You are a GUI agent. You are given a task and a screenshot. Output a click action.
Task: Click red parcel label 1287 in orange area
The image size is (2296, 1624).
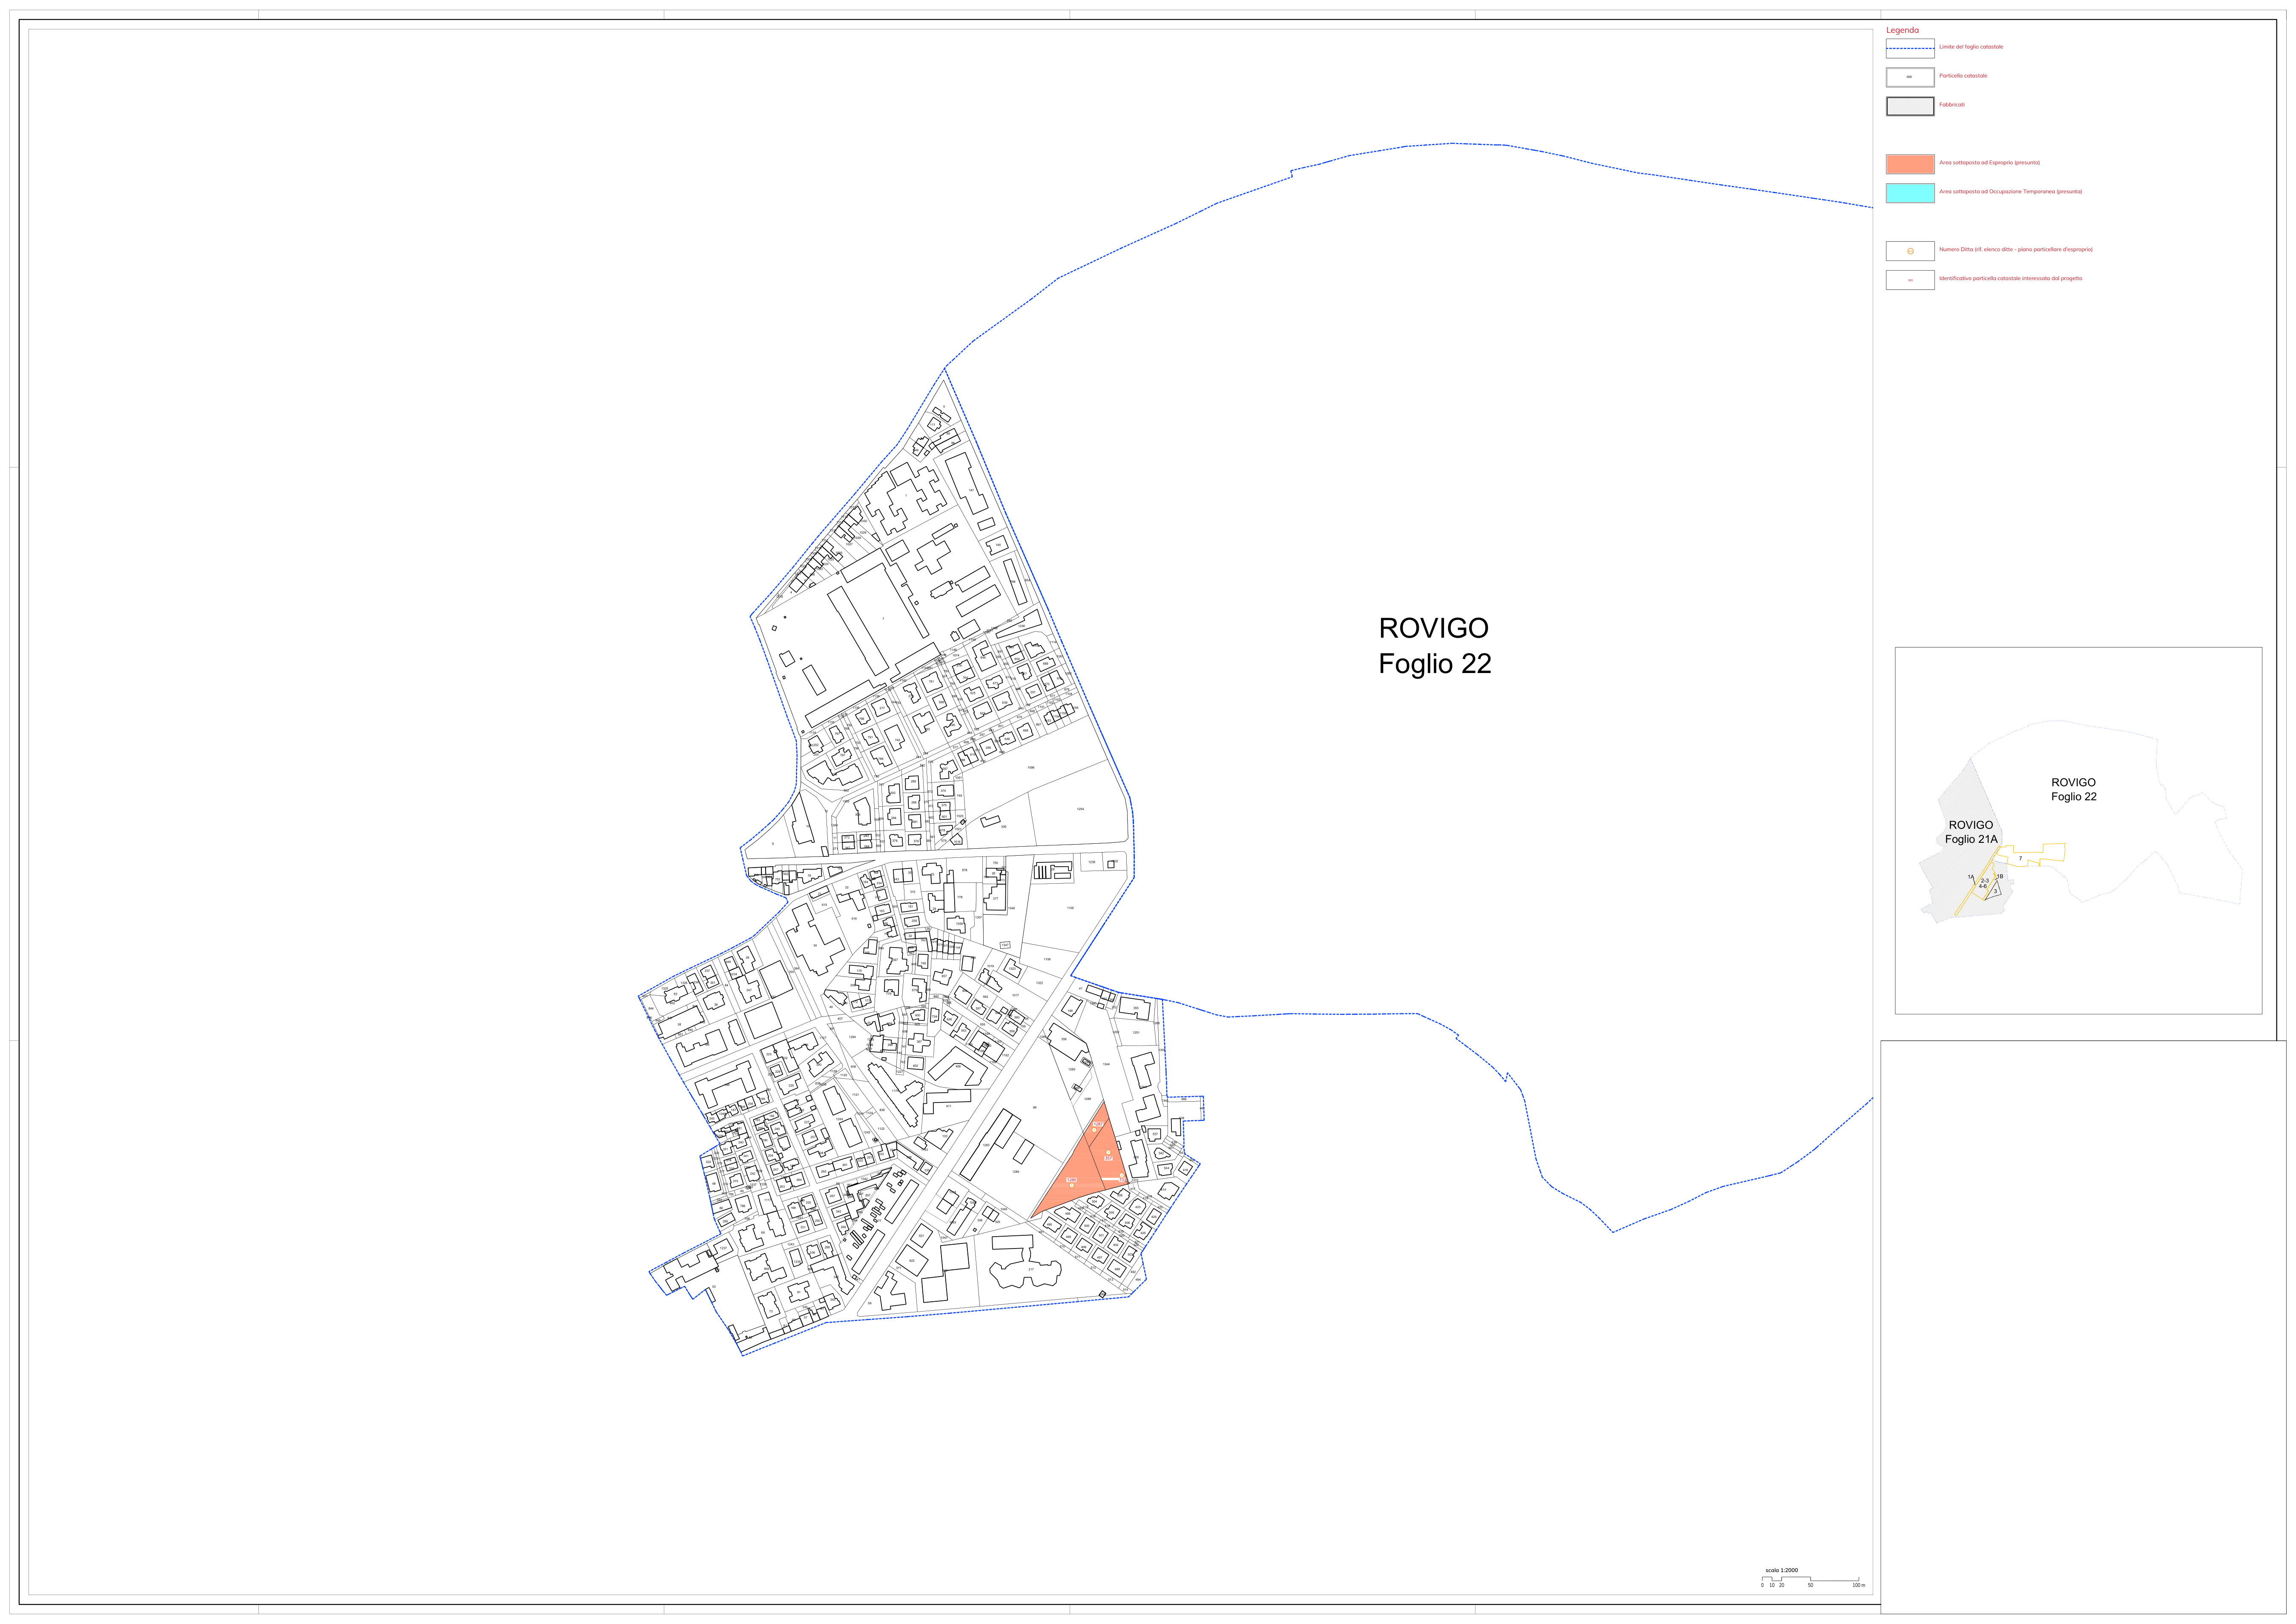click(1098, 1124)
